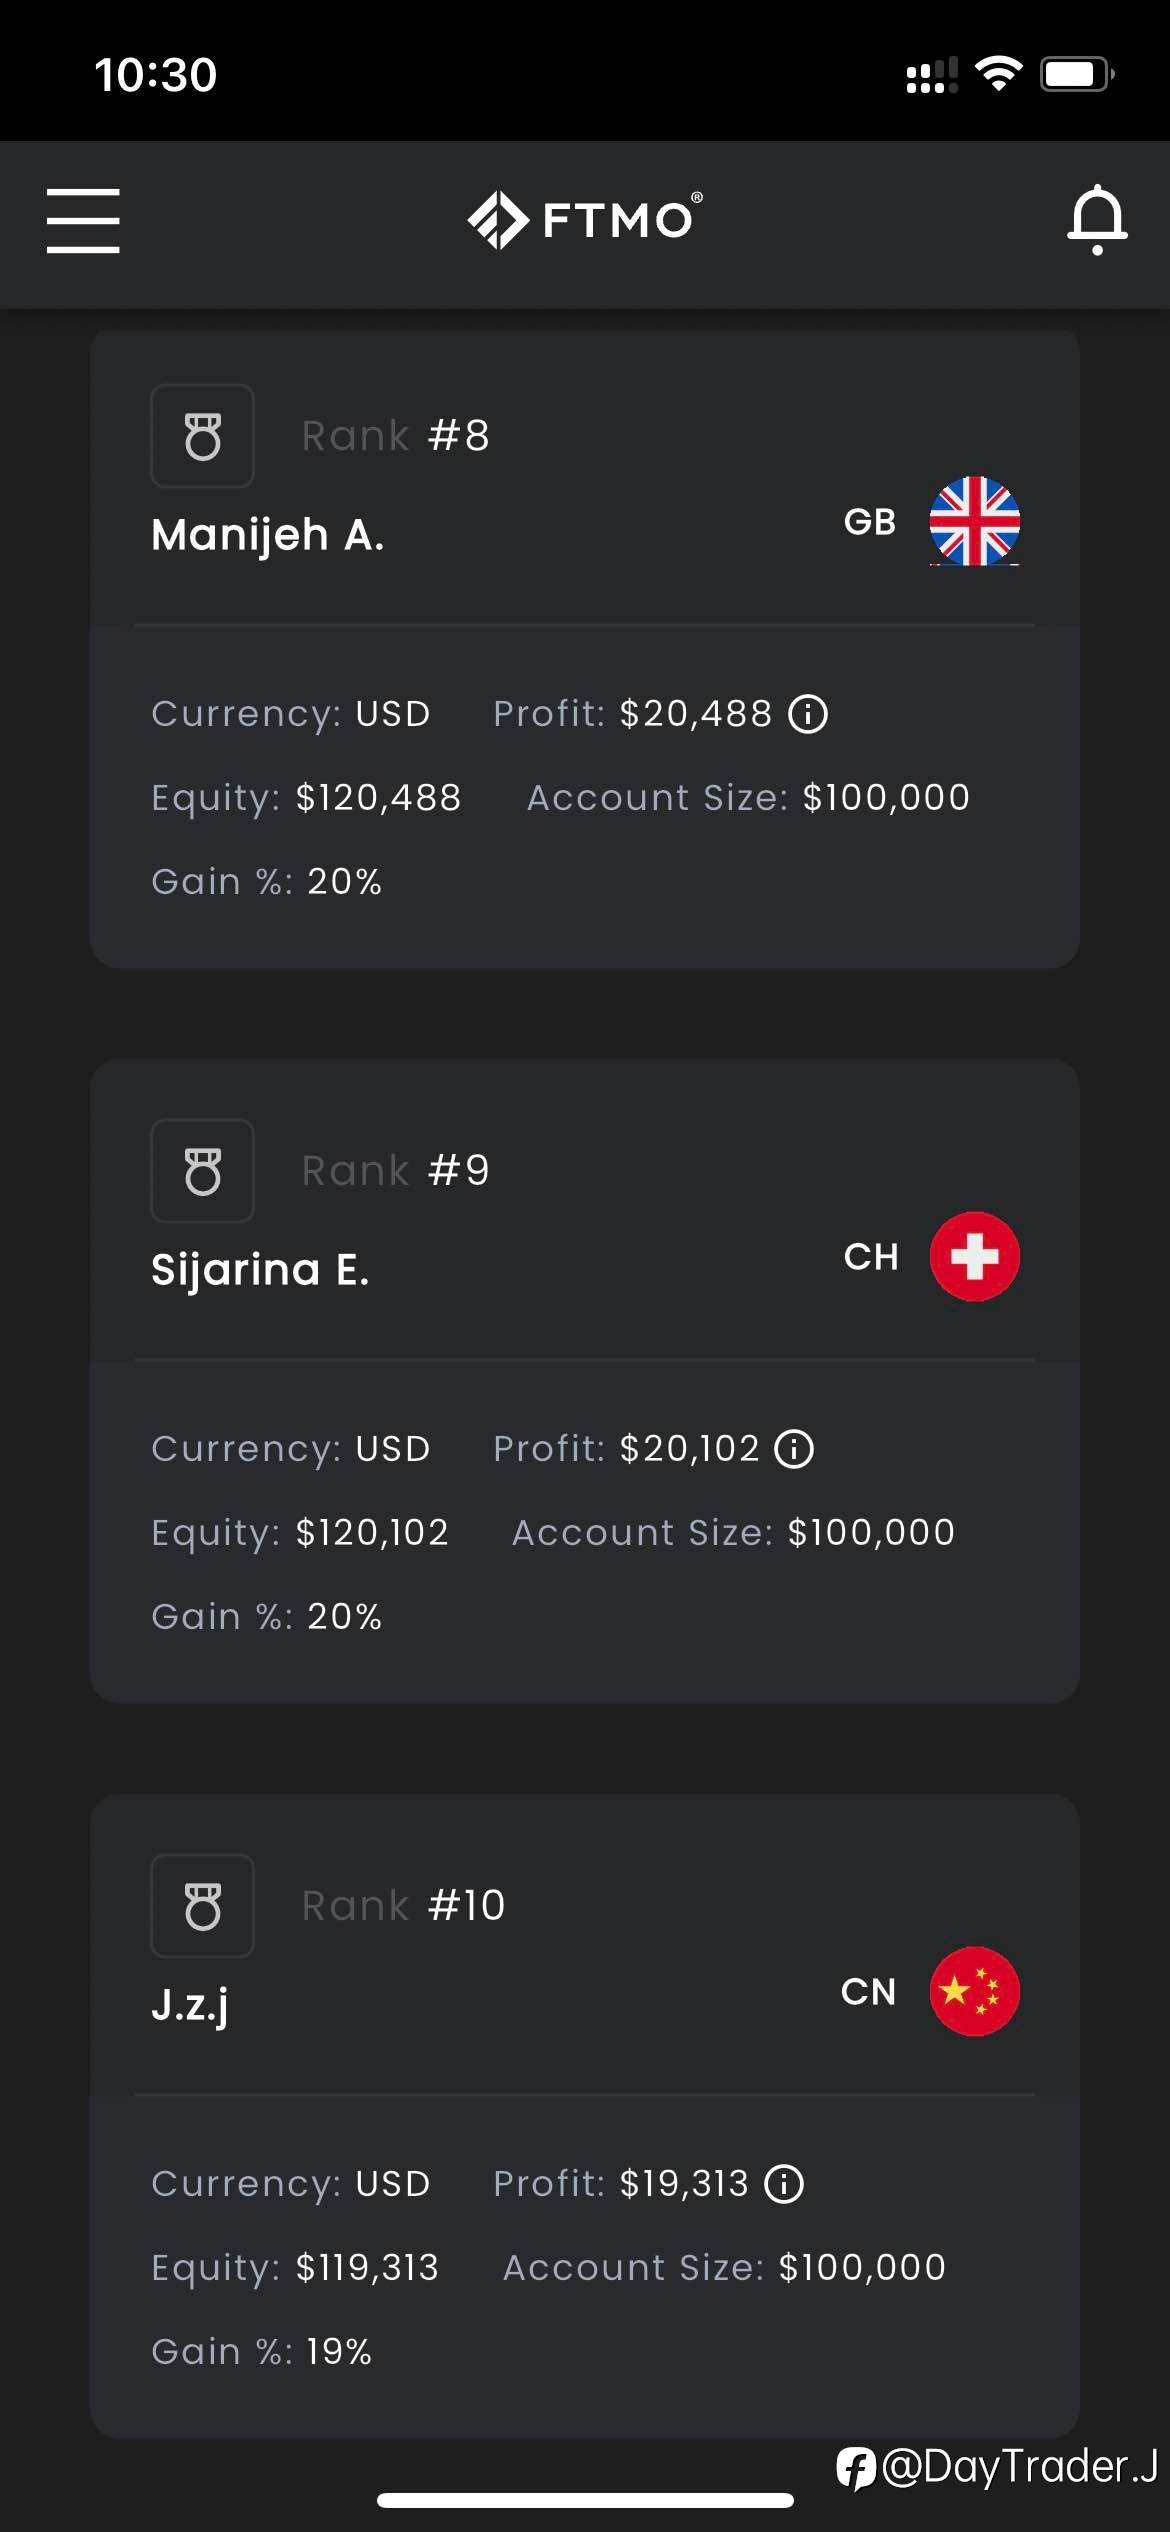This screenshot has width=1170, height=2532.
Task: Select trader name Manijeh A.
Action: [267, 535]
